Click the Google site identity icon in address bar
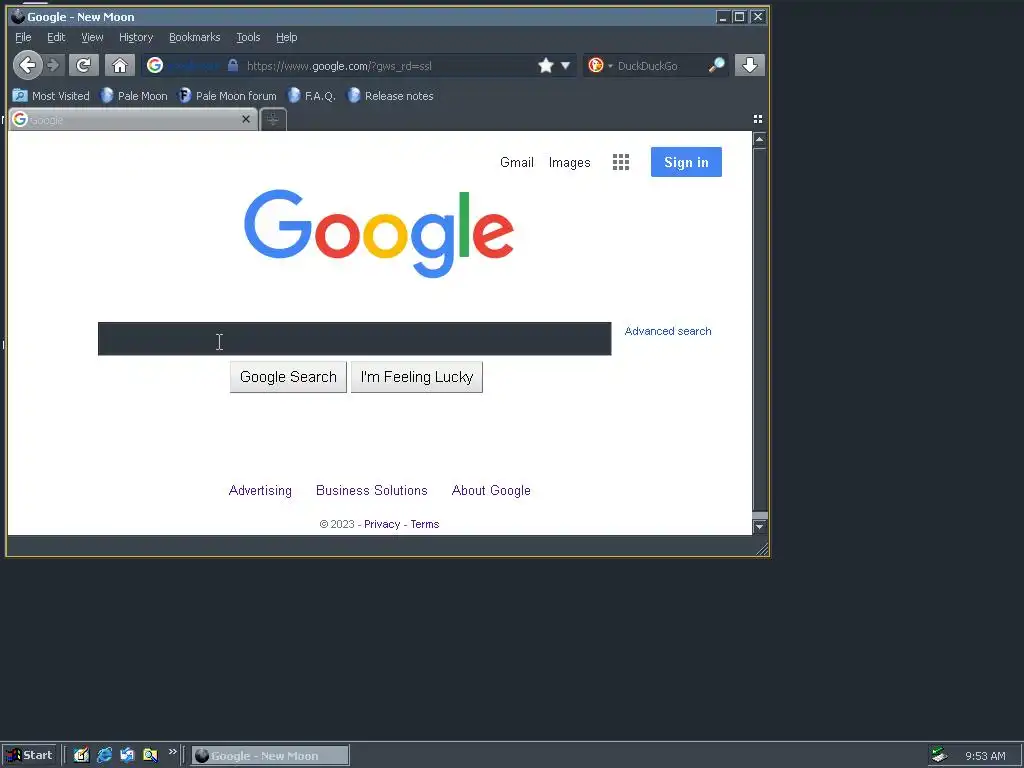The image size is (1024, 768). [155, 65]
